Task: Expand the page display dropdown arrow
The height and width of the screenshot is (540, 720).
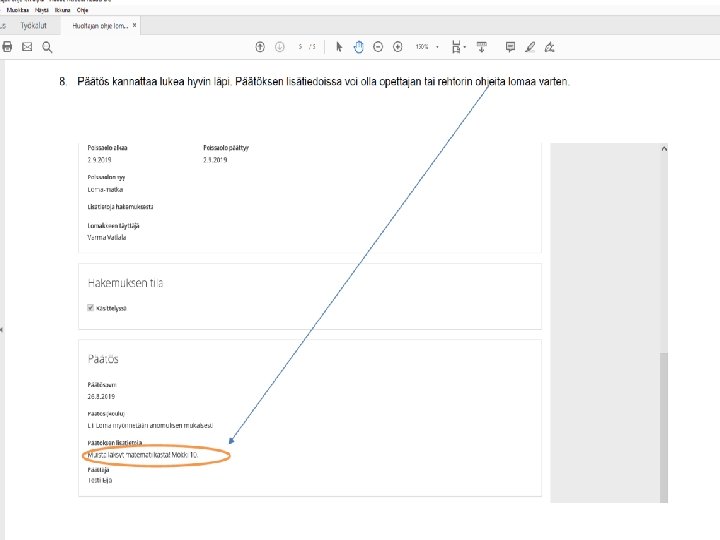Action: coord(465,47)
